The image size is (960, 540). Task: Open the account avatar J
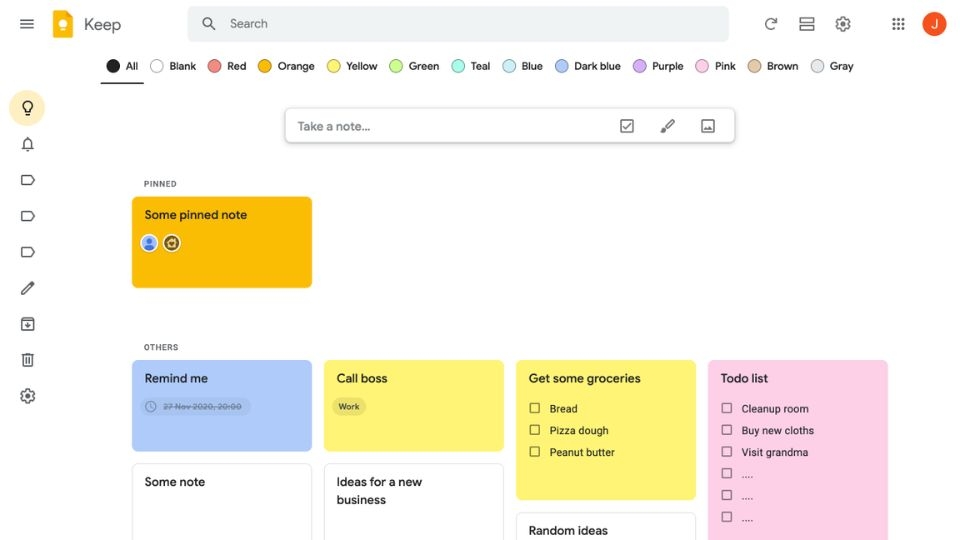click(934, 24)
